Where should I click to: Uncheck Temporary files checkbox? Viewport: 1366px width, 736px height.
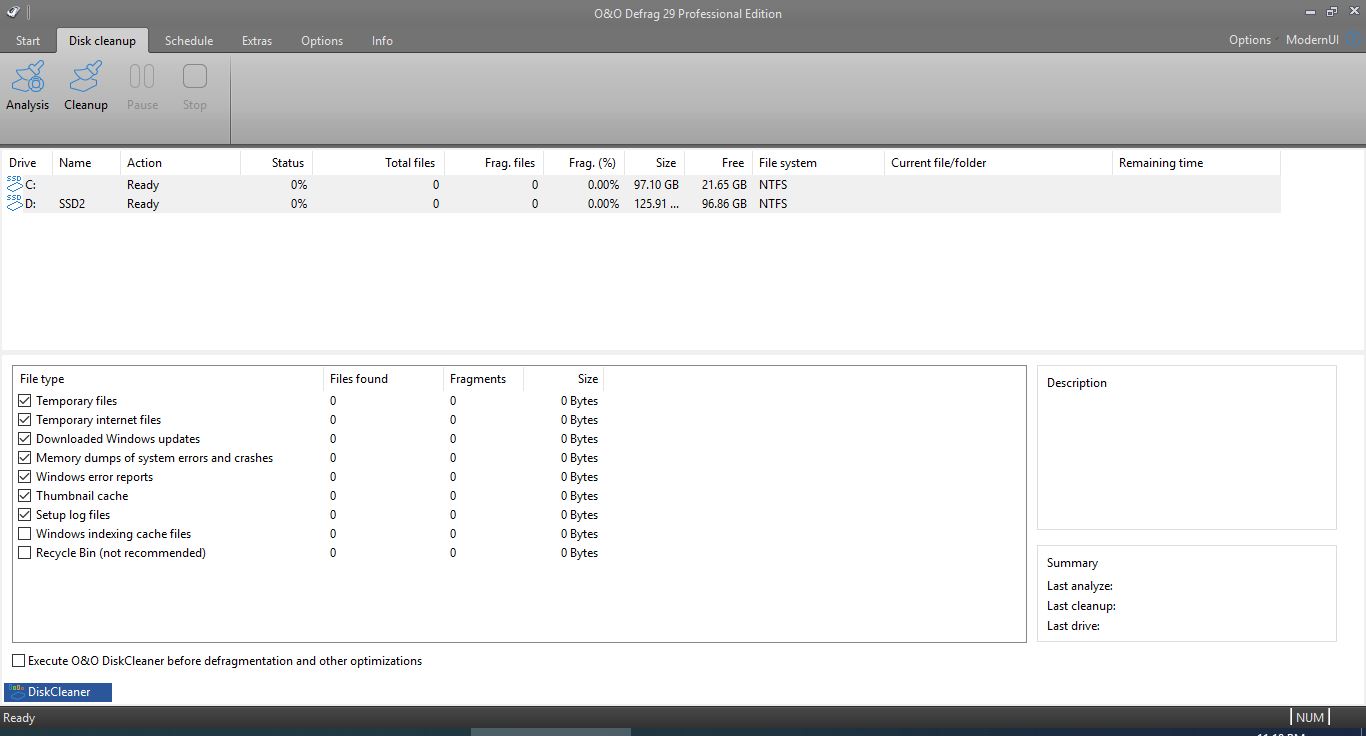[25, 401]
